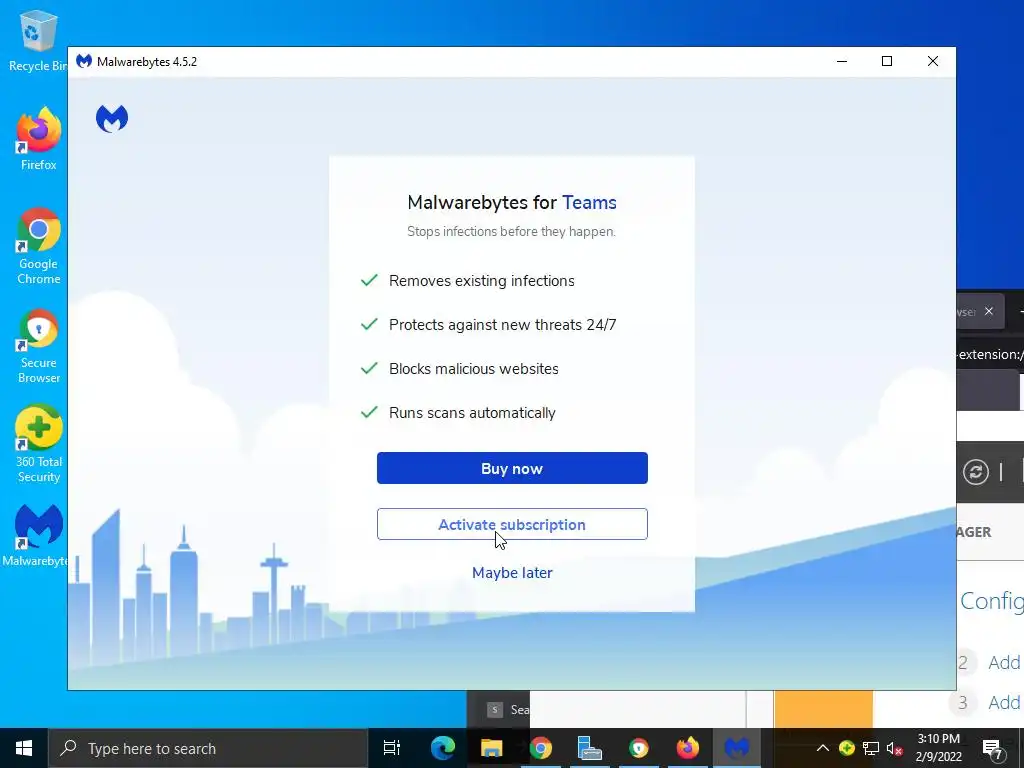
Task: Open File Explorer from the taskbar
Action: [491, 748]
